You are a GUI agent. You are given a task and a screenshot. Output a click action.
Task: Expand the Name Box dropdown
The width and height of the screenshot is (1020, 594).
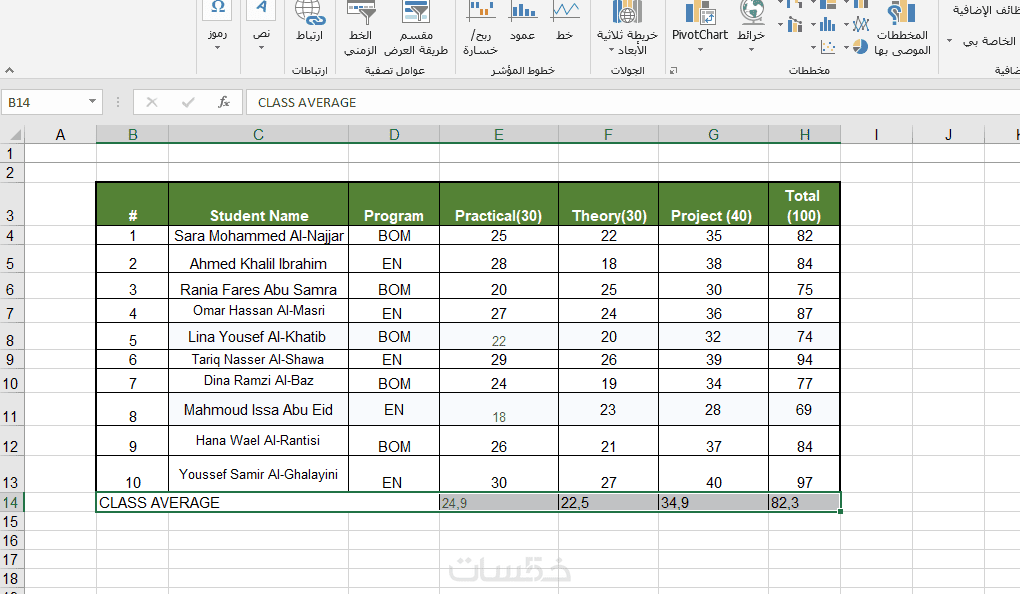tap(92, 101)
